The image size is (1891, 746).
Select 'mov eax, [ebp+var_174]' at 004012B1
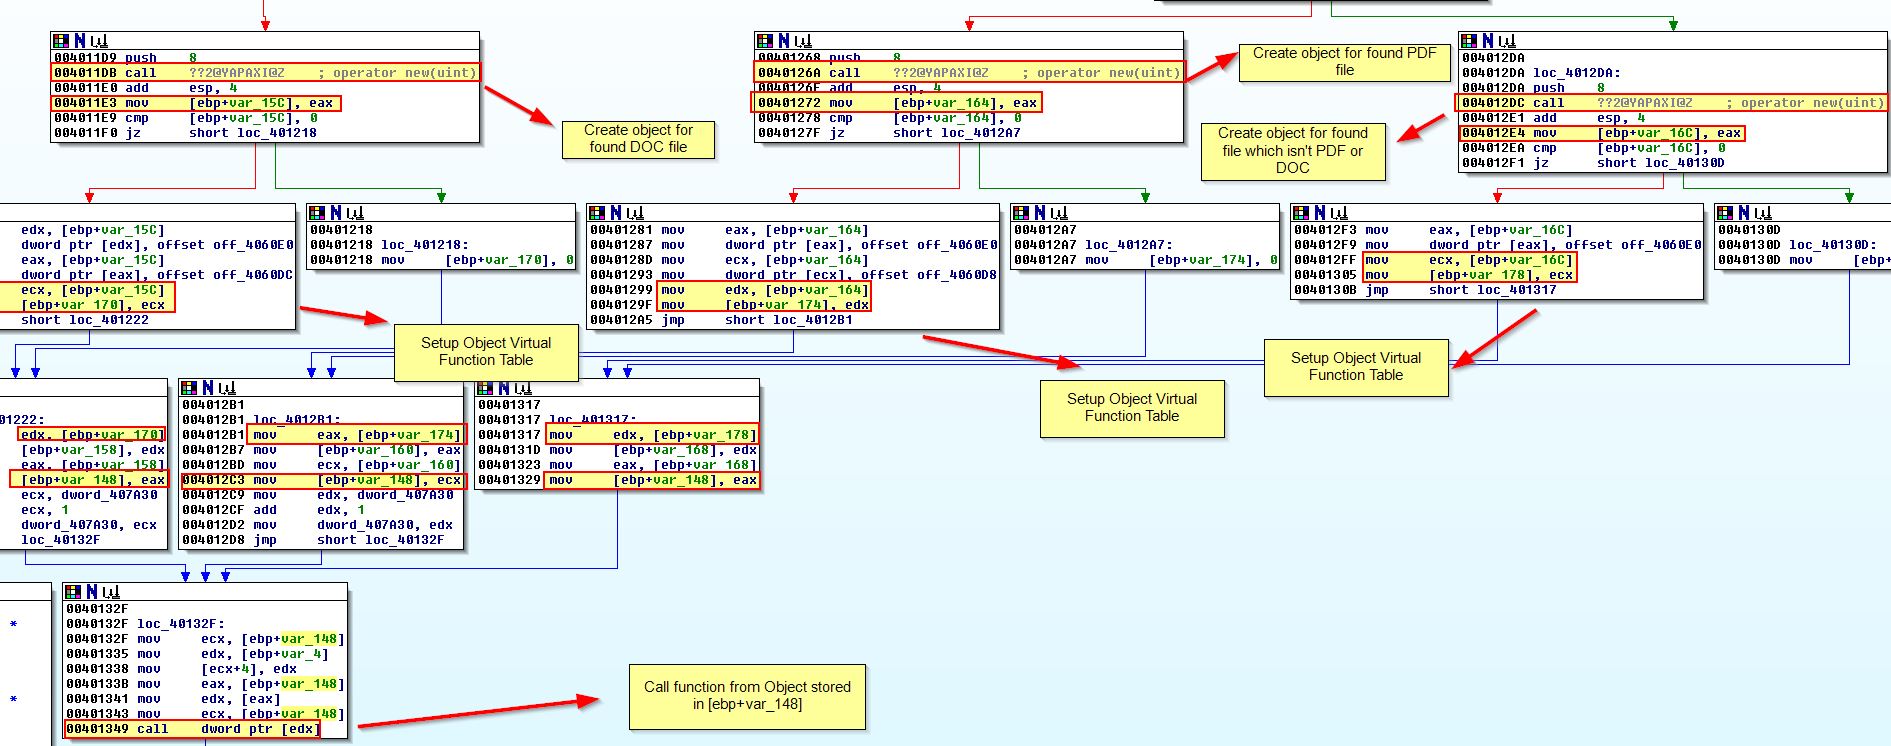pos(322,435)
